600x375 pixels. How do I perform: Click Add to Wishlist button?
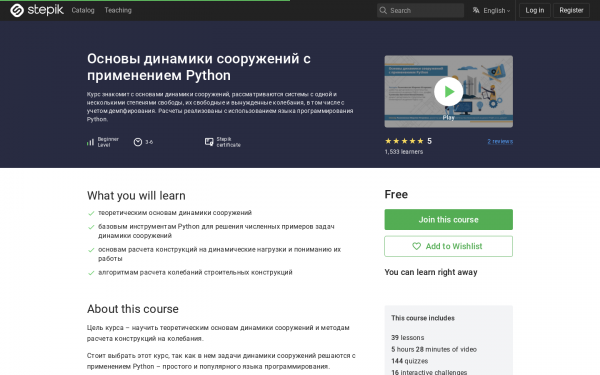(448, 246)
